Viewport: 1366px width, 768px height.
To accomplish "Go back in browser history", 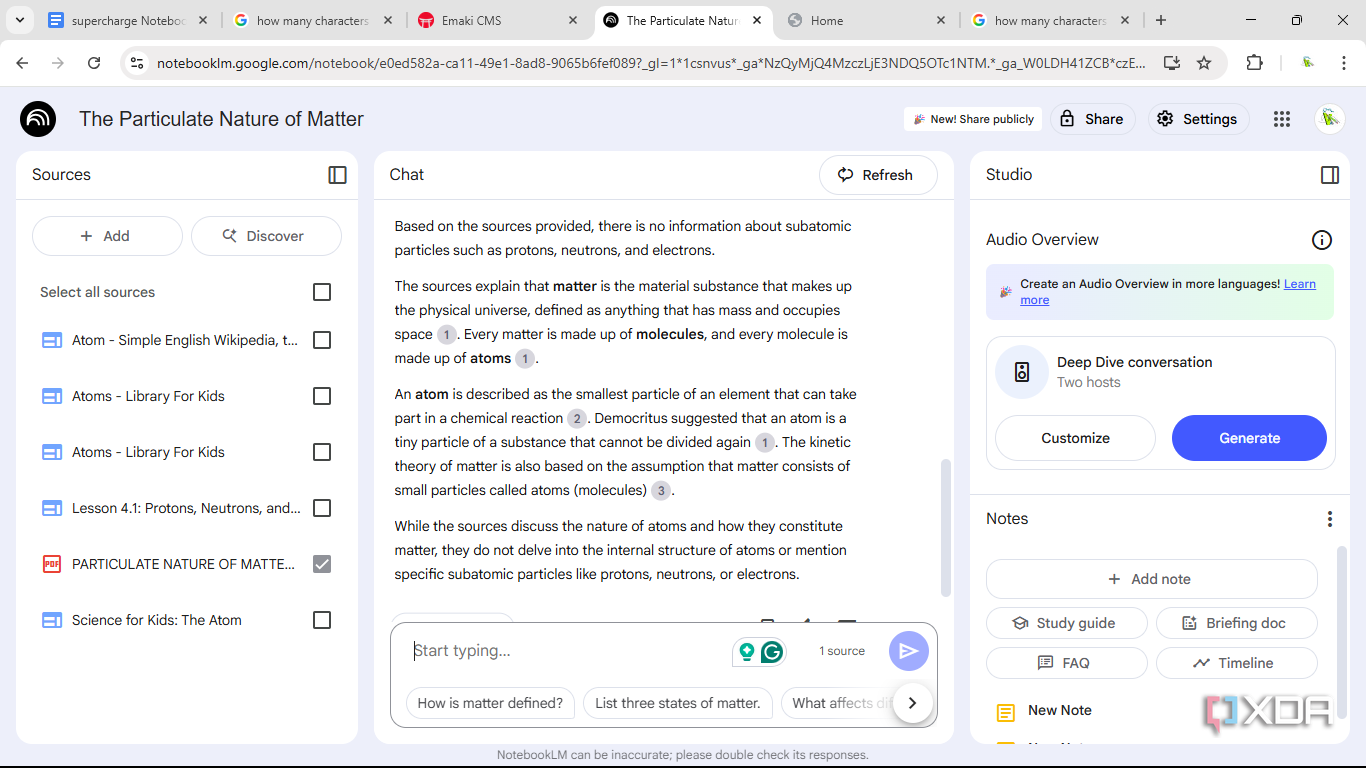I will pyautogui.click(x=22, y=63).
